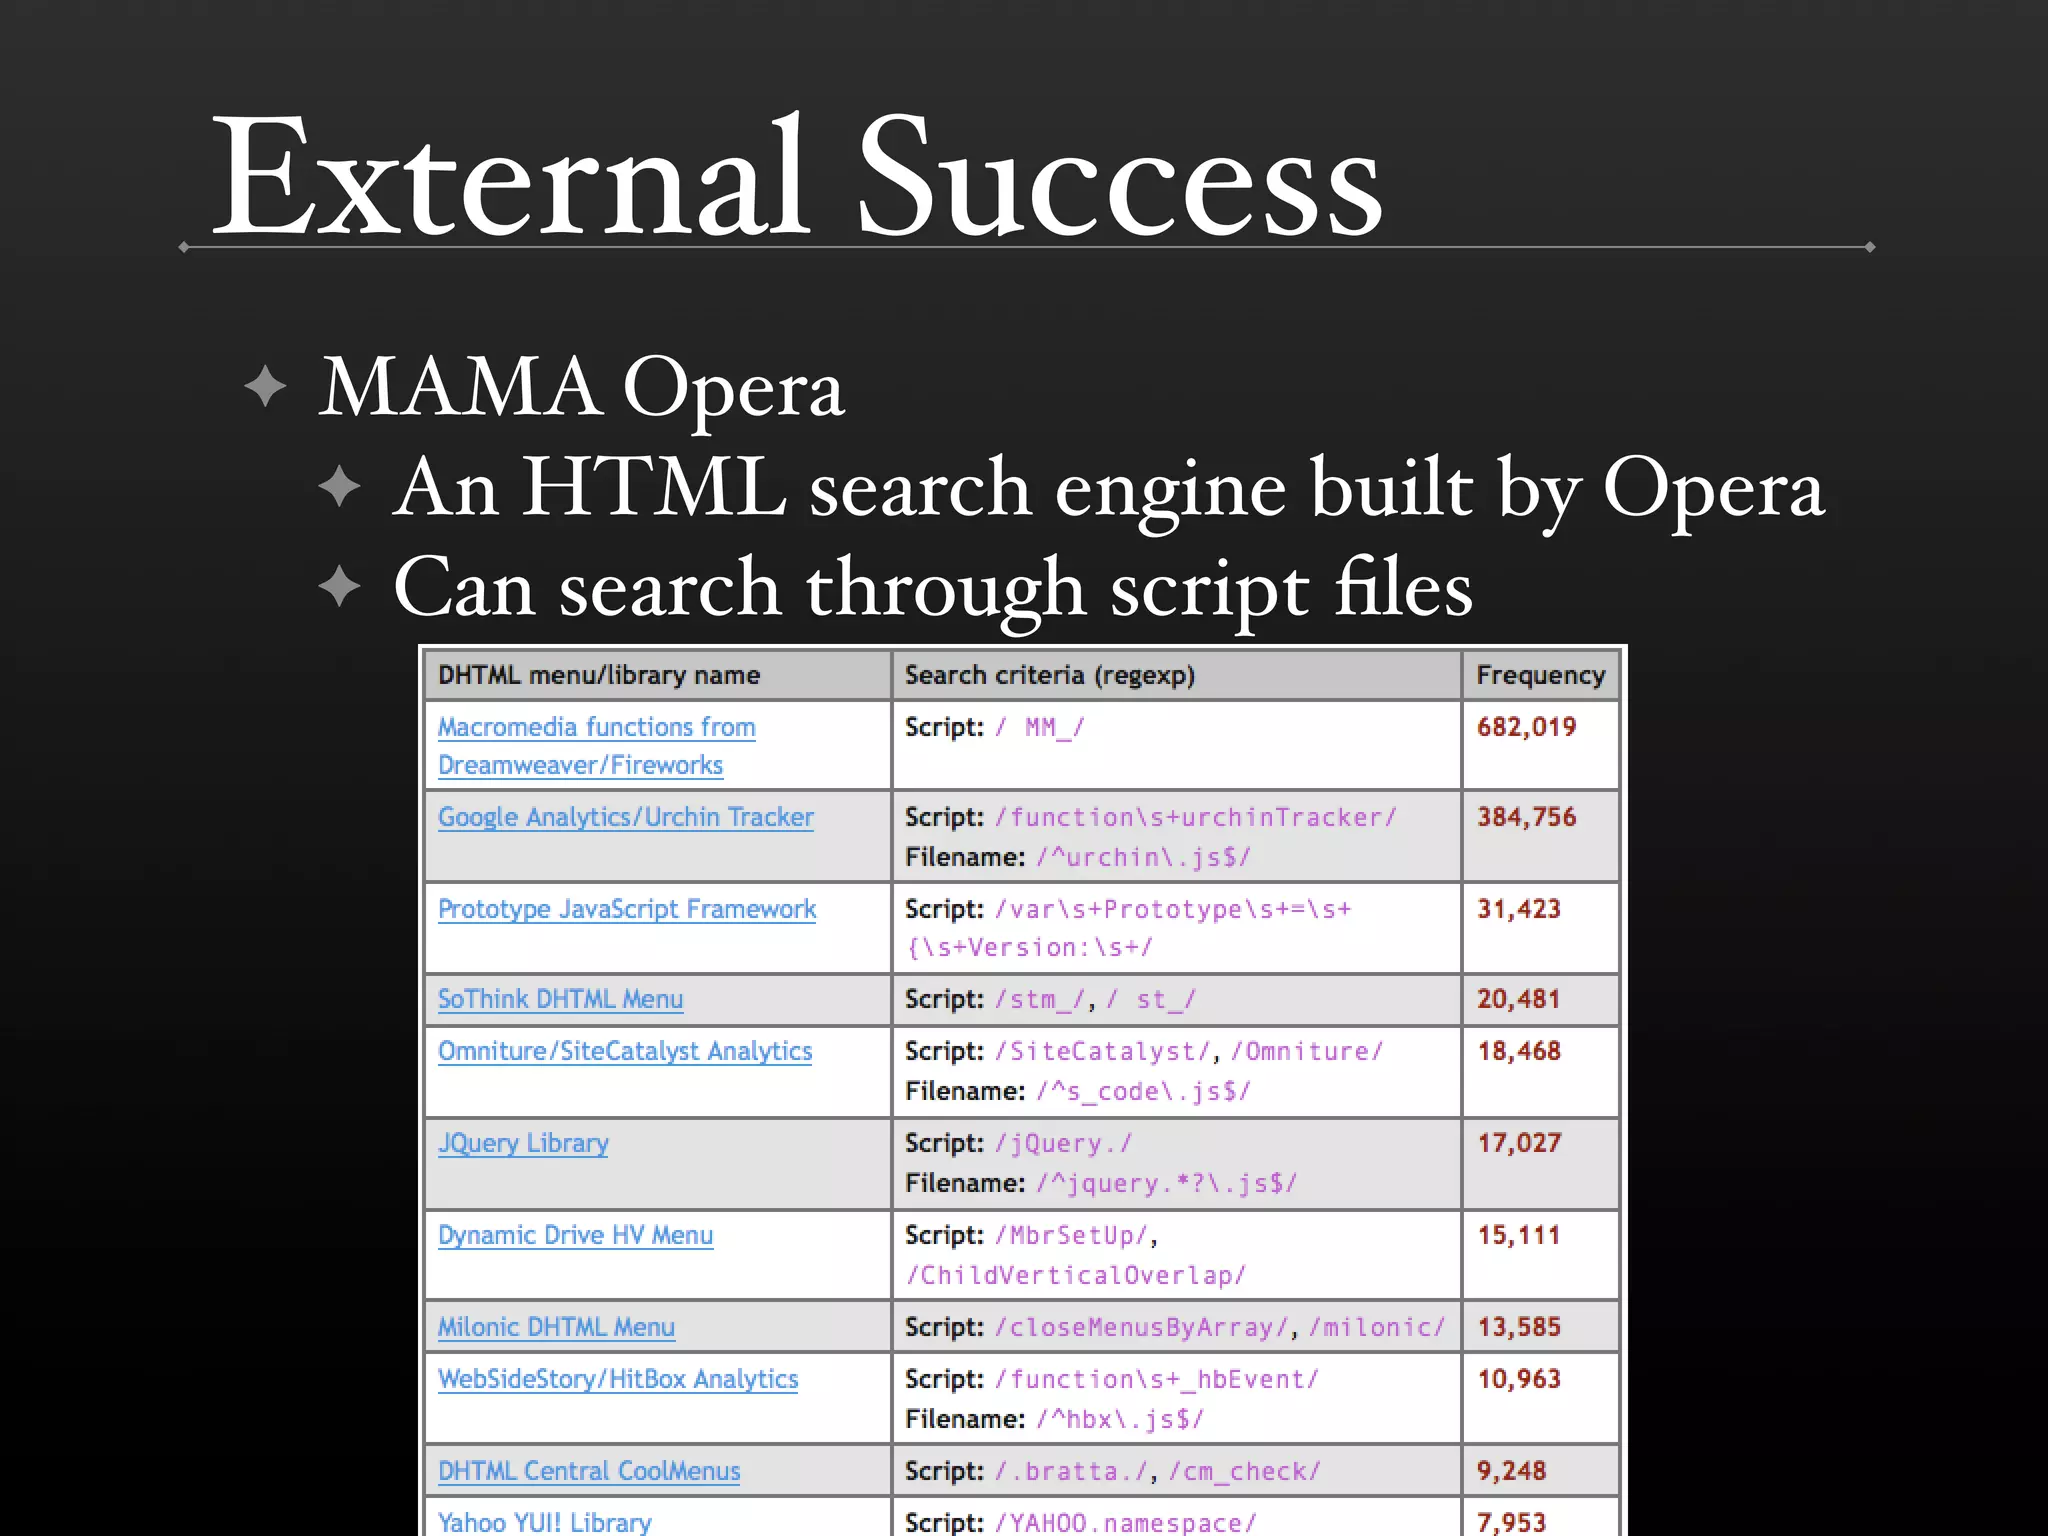Screen dimensions: 2048x1536
Task: Select the frequency value 7,953
Action: (x=1511, y=1522)
